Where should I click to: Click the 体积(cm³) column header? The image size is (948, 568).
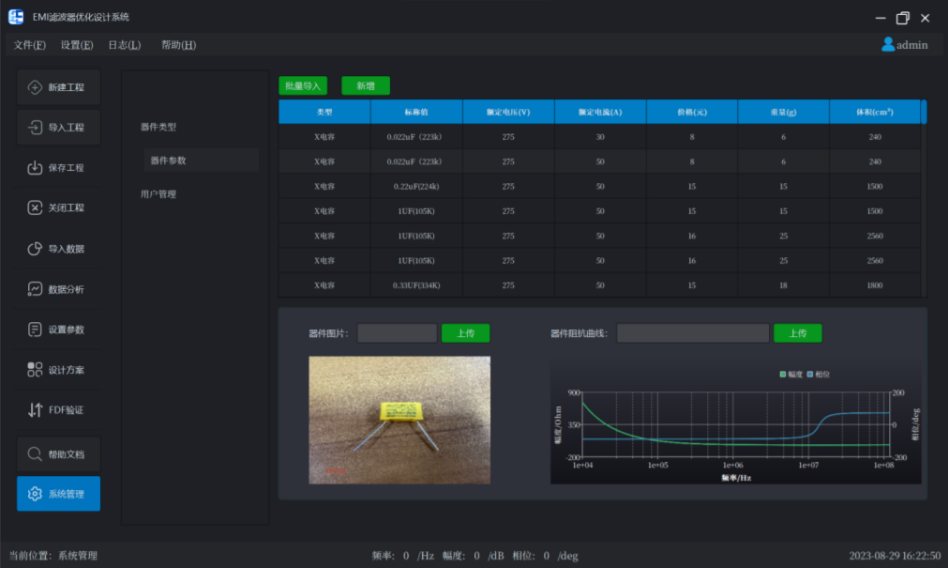tap(875, 112)
